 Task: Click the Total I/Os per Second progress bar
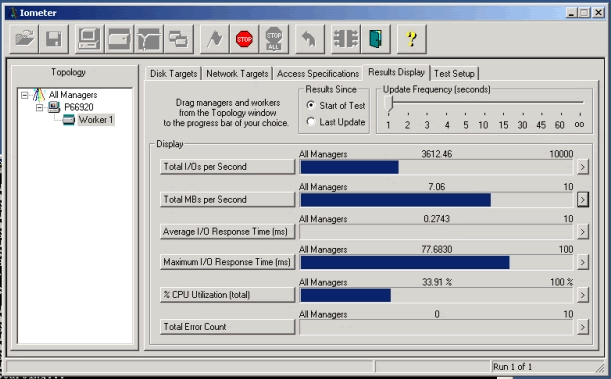point(436,167)
